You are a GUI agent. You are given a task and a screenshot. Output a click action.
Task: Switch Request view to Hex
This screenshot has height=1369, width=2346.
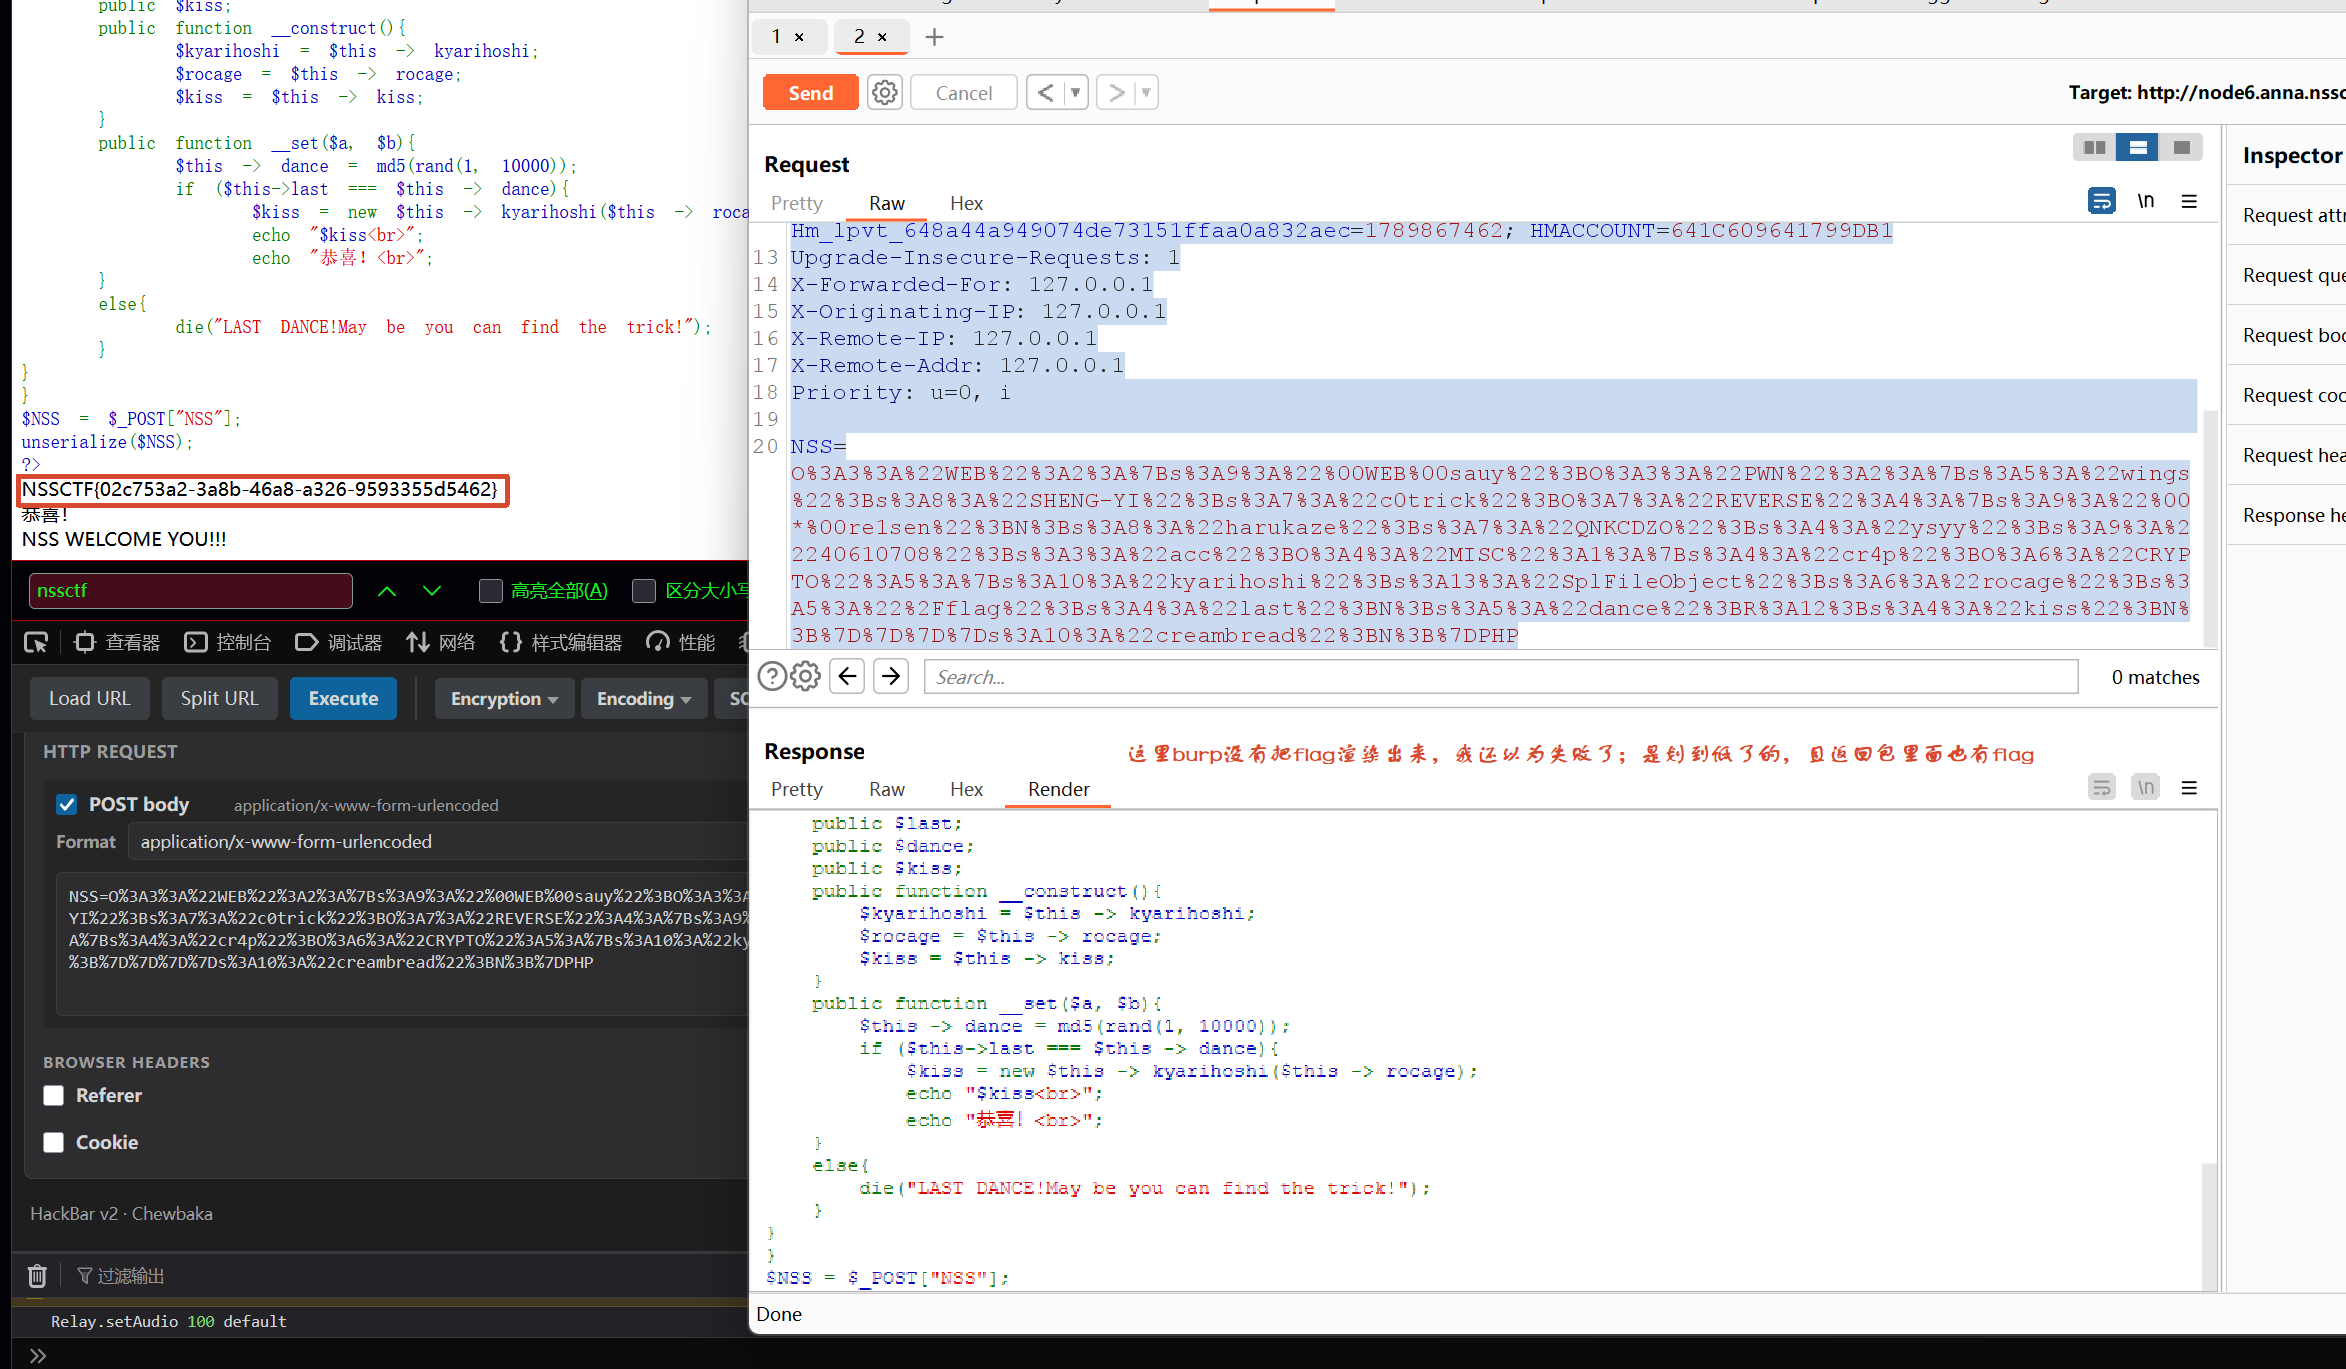[966, 203]
